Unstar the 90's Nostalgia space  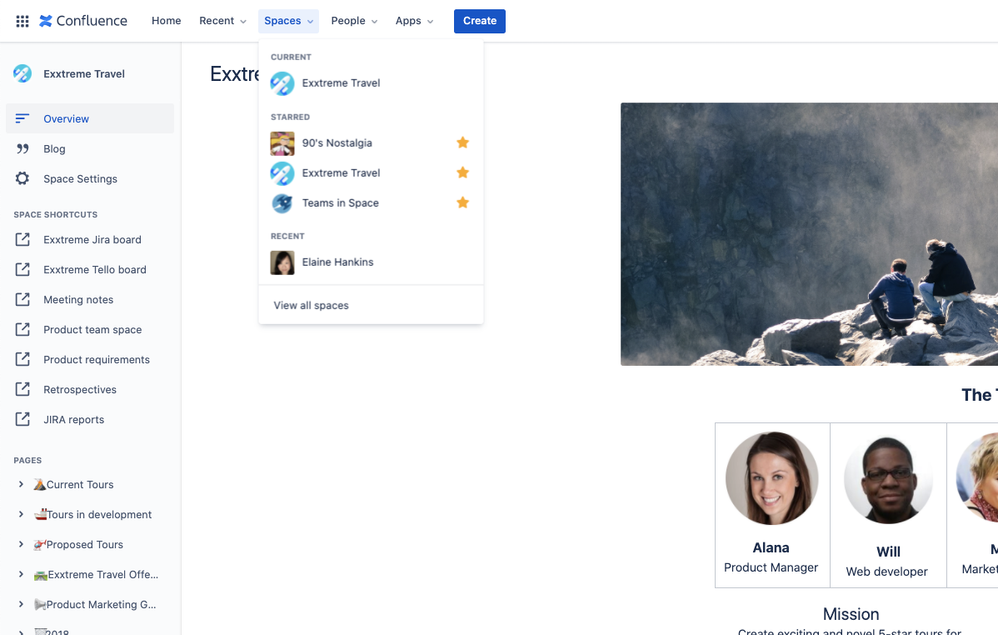[x=463, y=143]
